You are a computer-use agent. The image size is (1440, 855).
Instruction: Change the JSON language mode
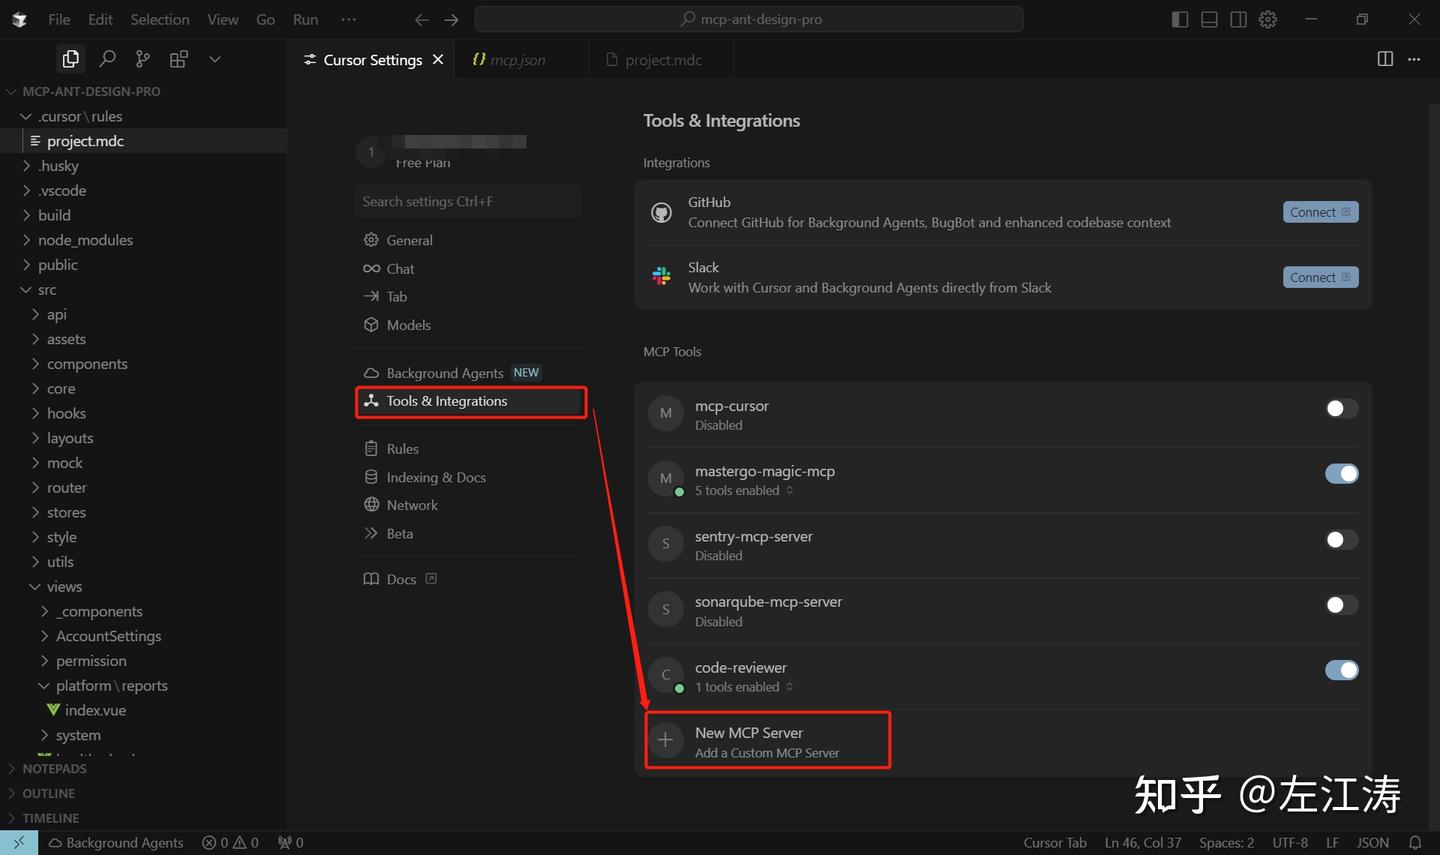coord(1373,843)
